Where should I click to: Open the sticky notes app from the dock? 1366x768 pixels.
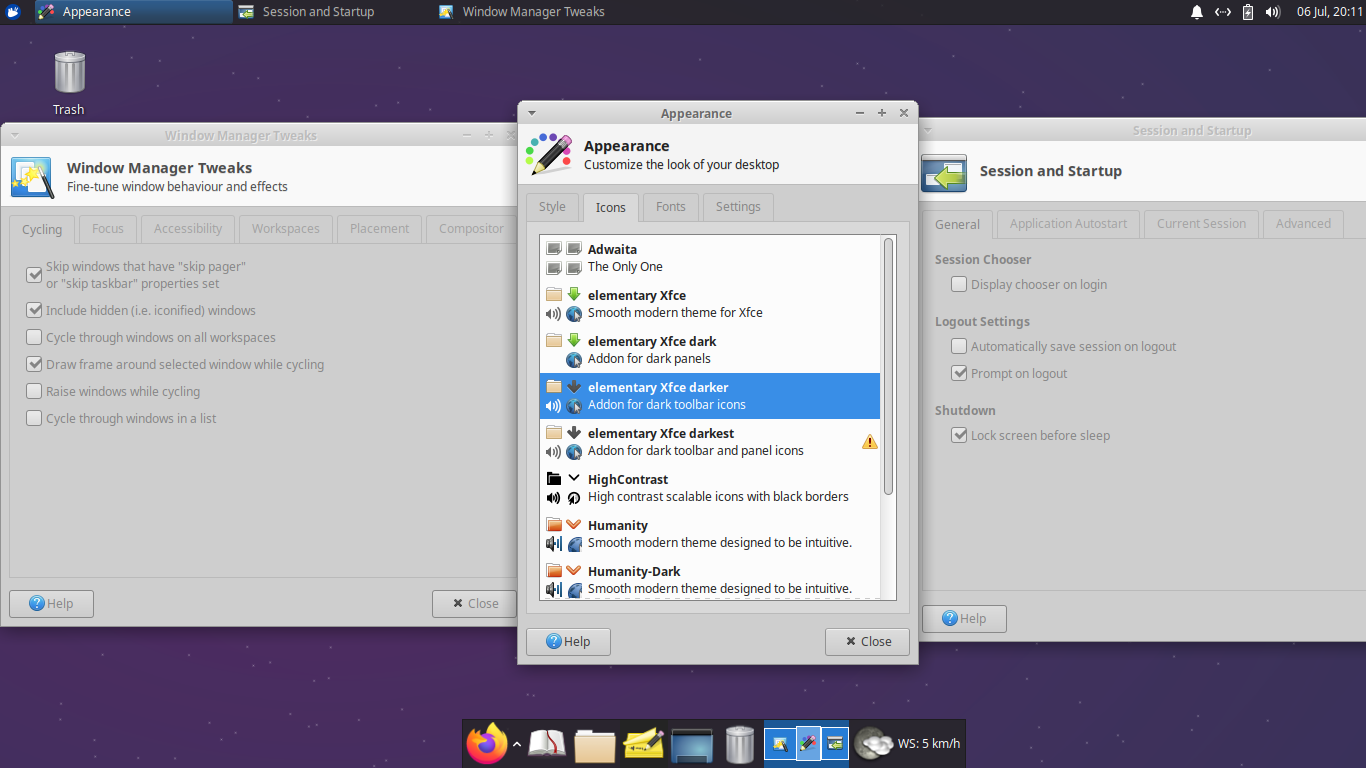click(x=643, y=743)
